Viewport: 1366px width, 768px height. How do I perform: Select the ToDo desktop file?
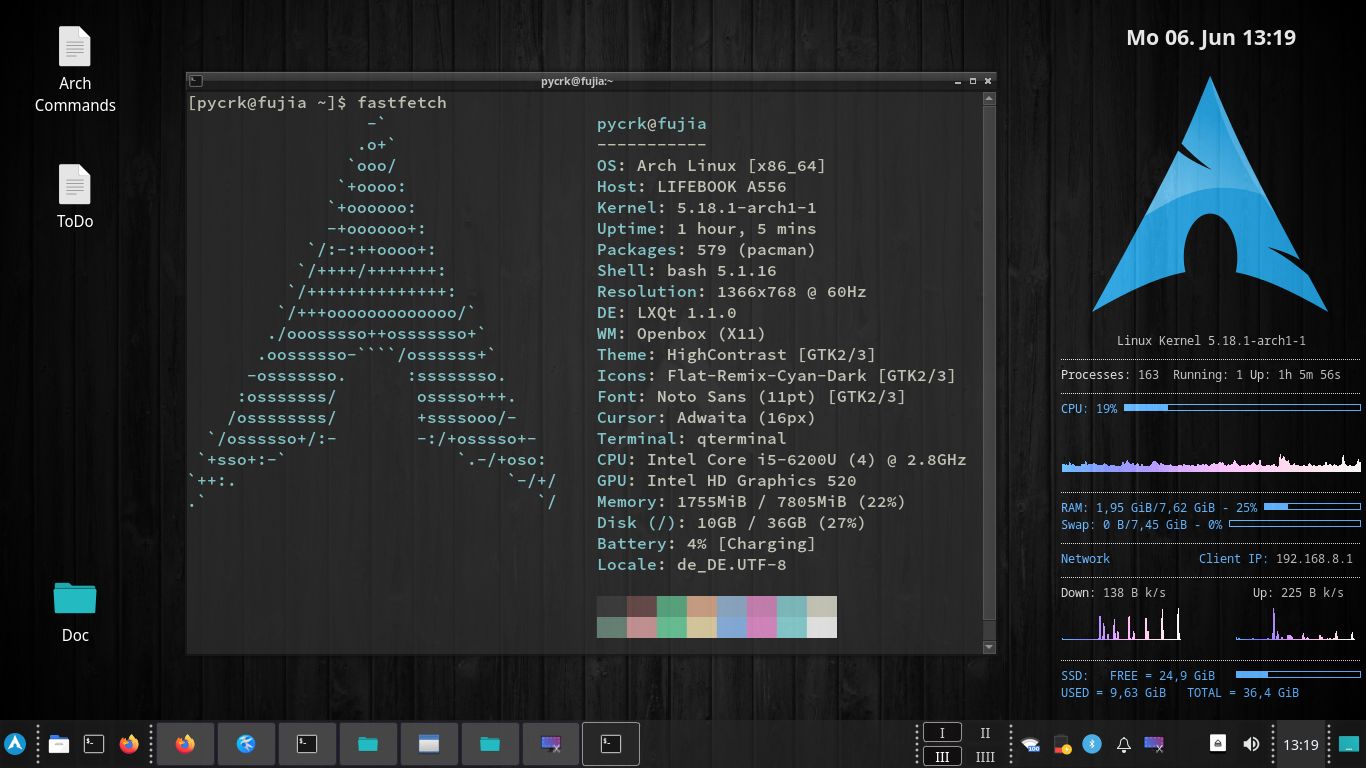(75, 197)
